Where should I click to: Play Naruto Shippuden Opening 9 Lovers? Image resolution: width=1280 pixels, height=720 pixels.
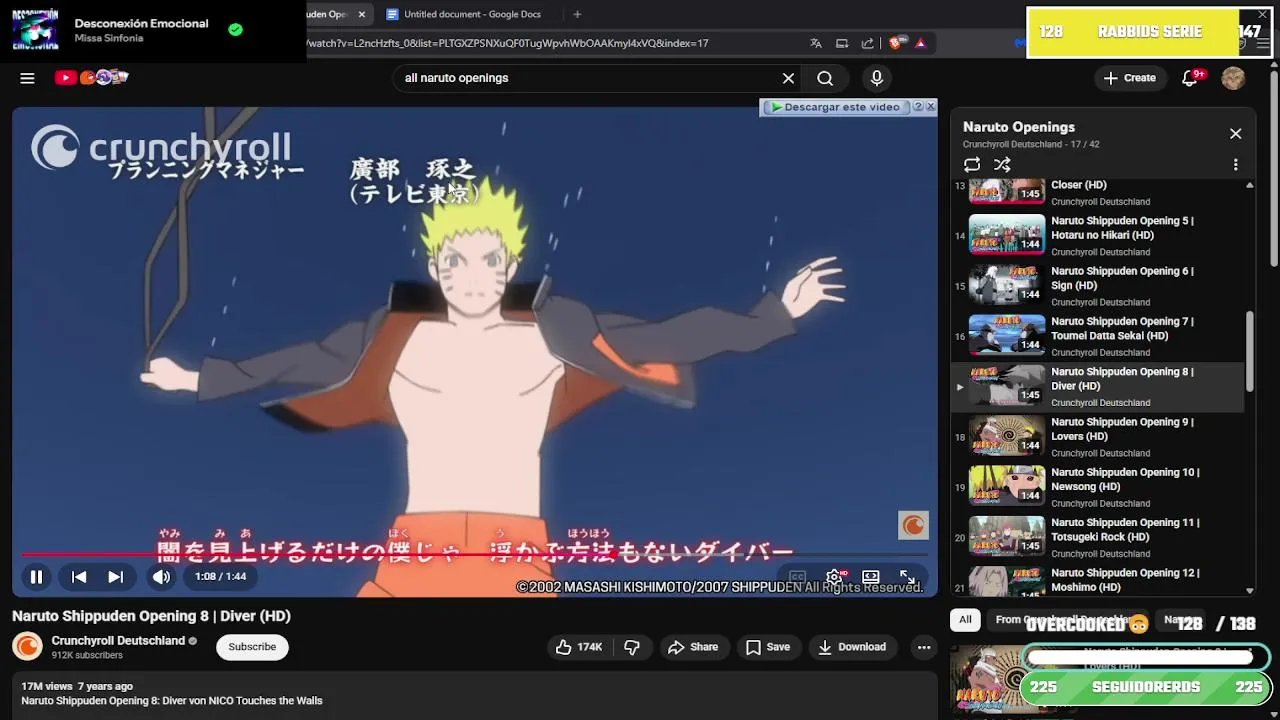(1100, 437)
